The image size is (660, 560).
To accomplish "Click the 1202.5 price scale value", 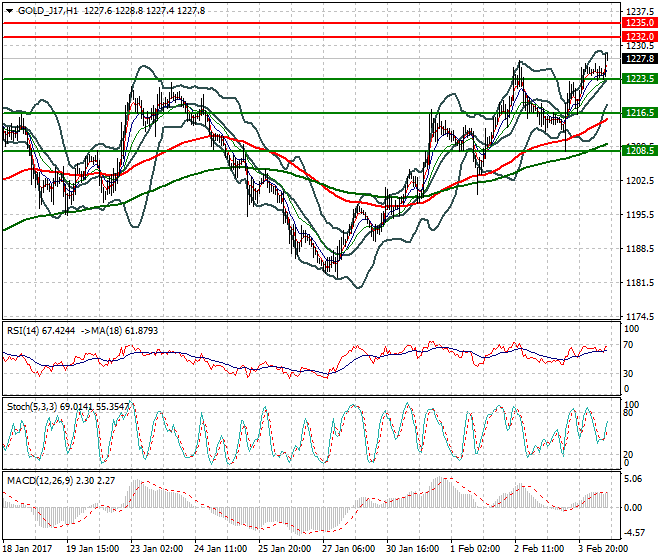I will click(640, 181).
